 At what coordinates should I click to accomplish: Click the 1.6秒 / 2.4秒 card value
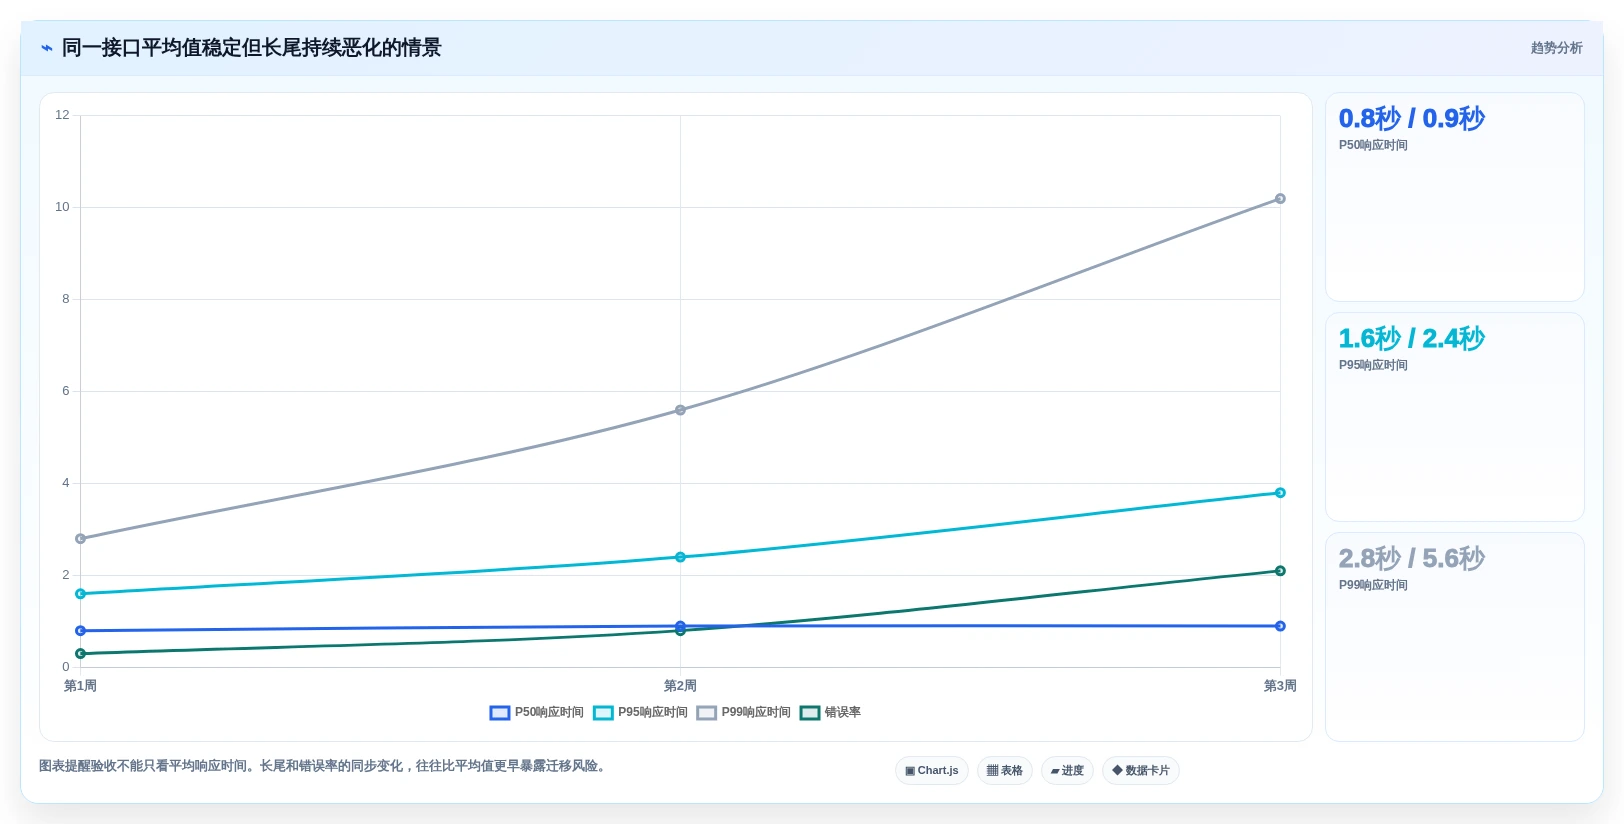point(1411,338)
